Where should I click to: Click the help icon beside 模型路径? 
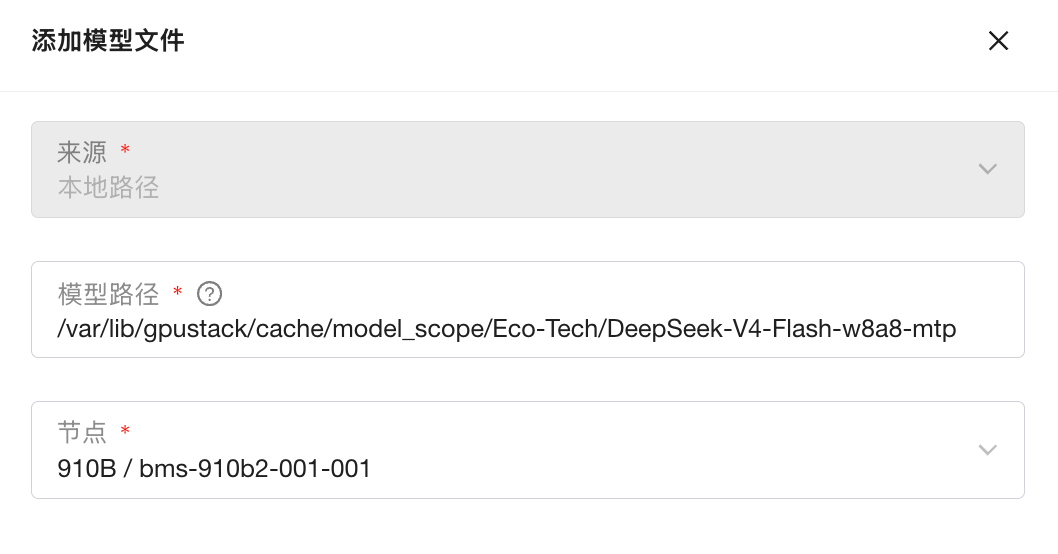pos(209,294)
